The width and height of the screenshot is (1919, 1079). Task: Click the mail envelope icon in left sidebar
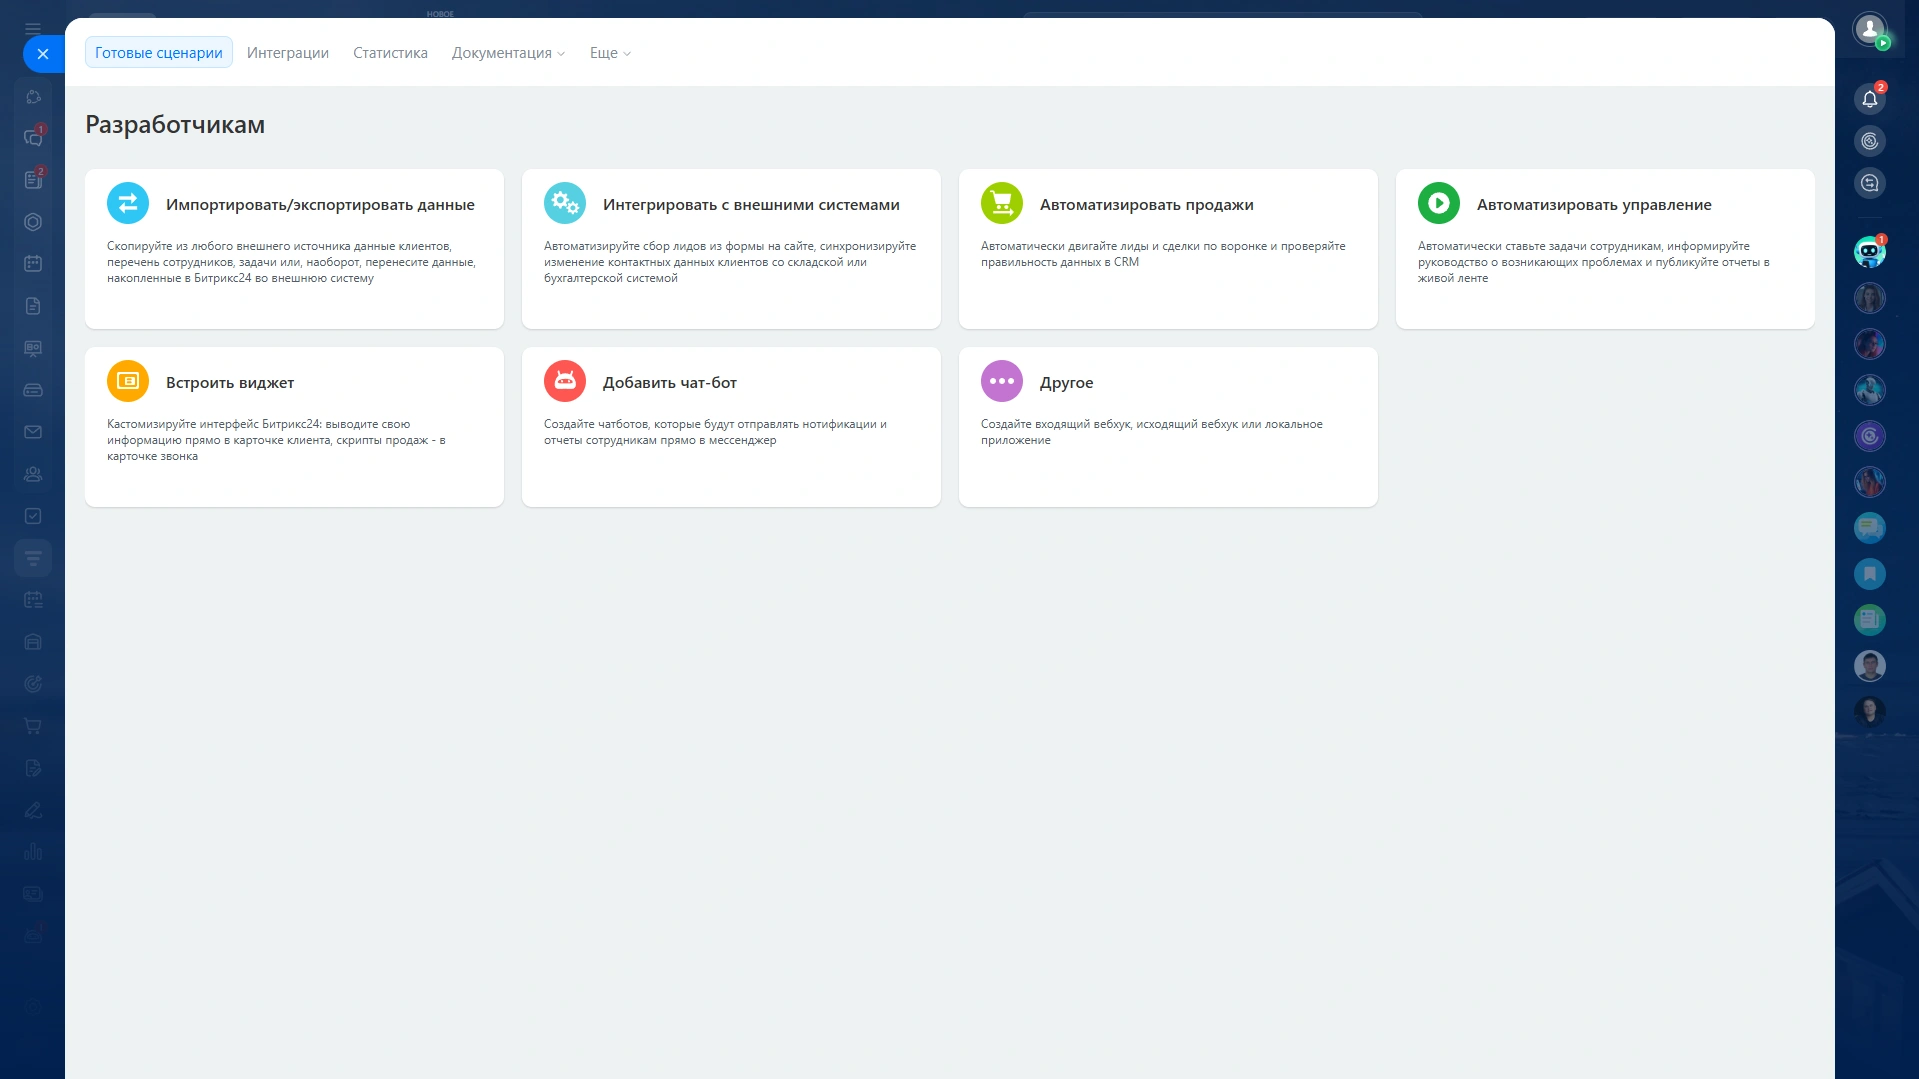(x=33, y=432)
